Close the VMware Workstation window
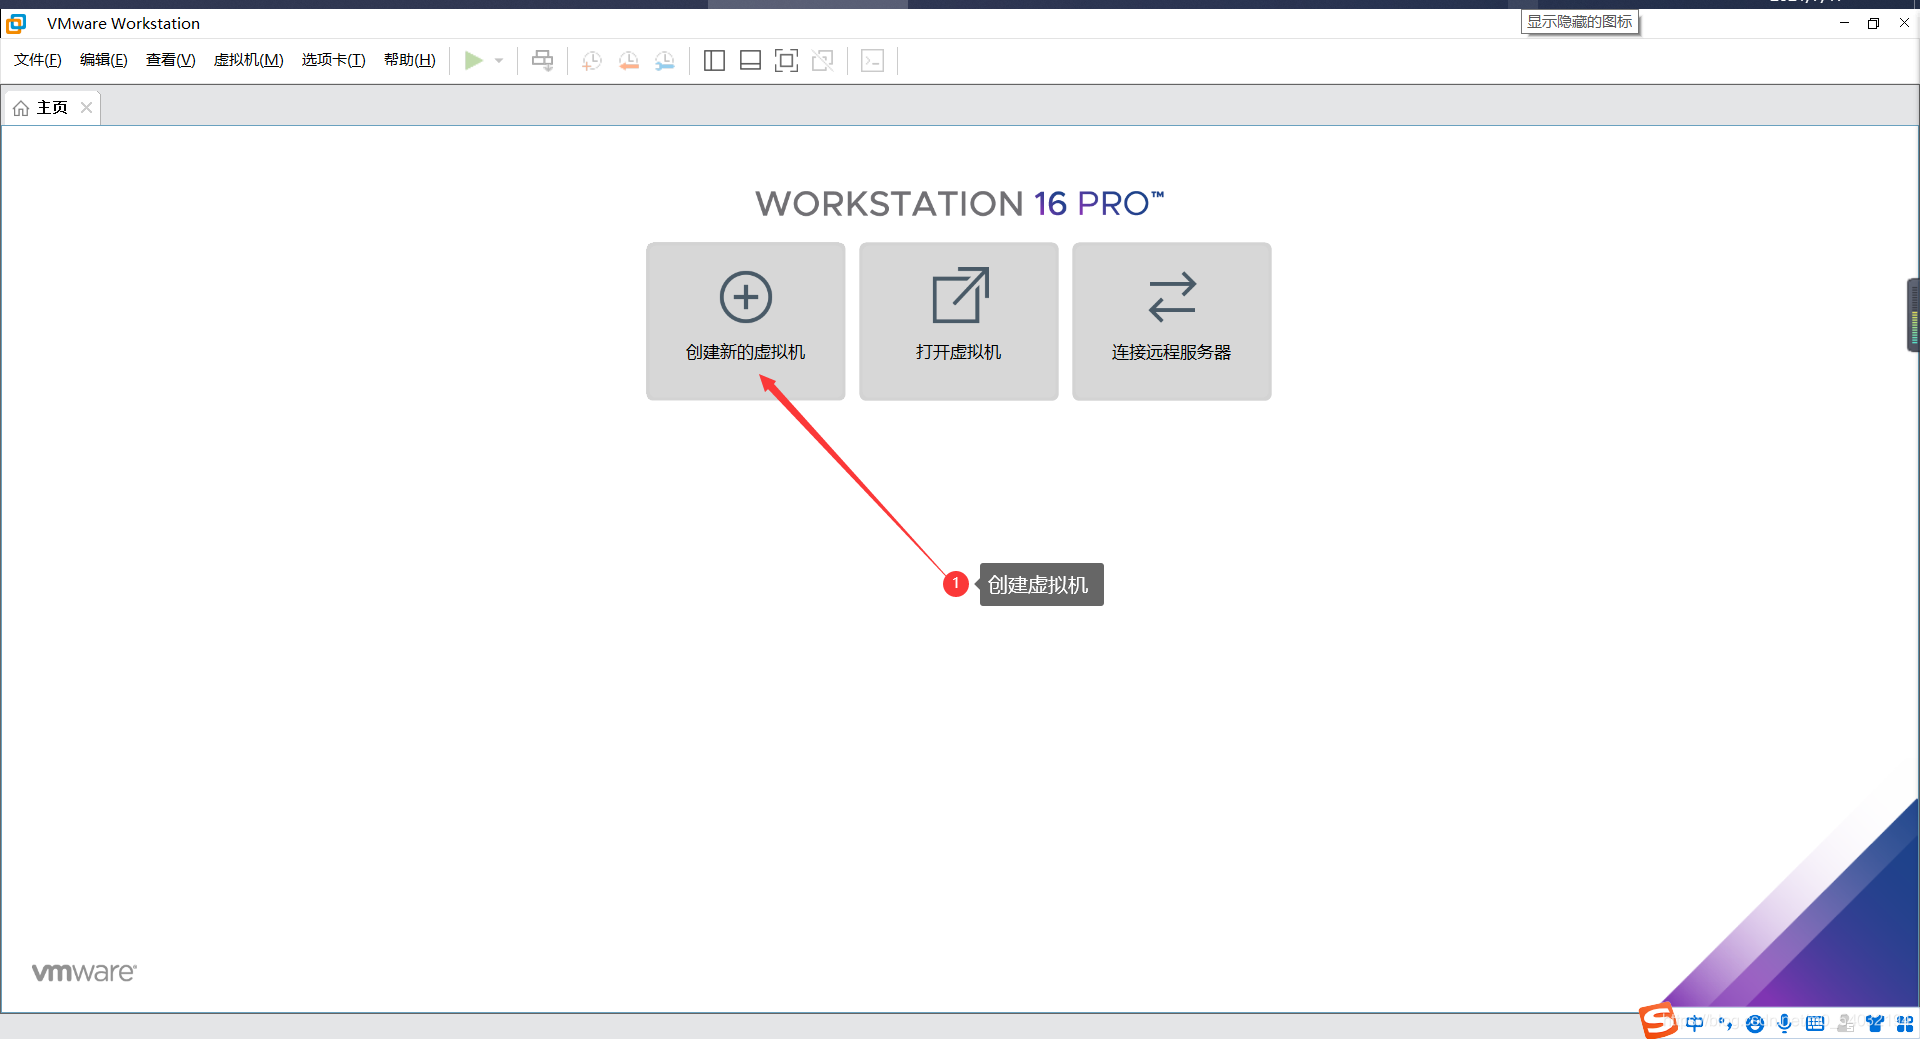This screenshot has width=1920, height=1039. click(1904, 23)
